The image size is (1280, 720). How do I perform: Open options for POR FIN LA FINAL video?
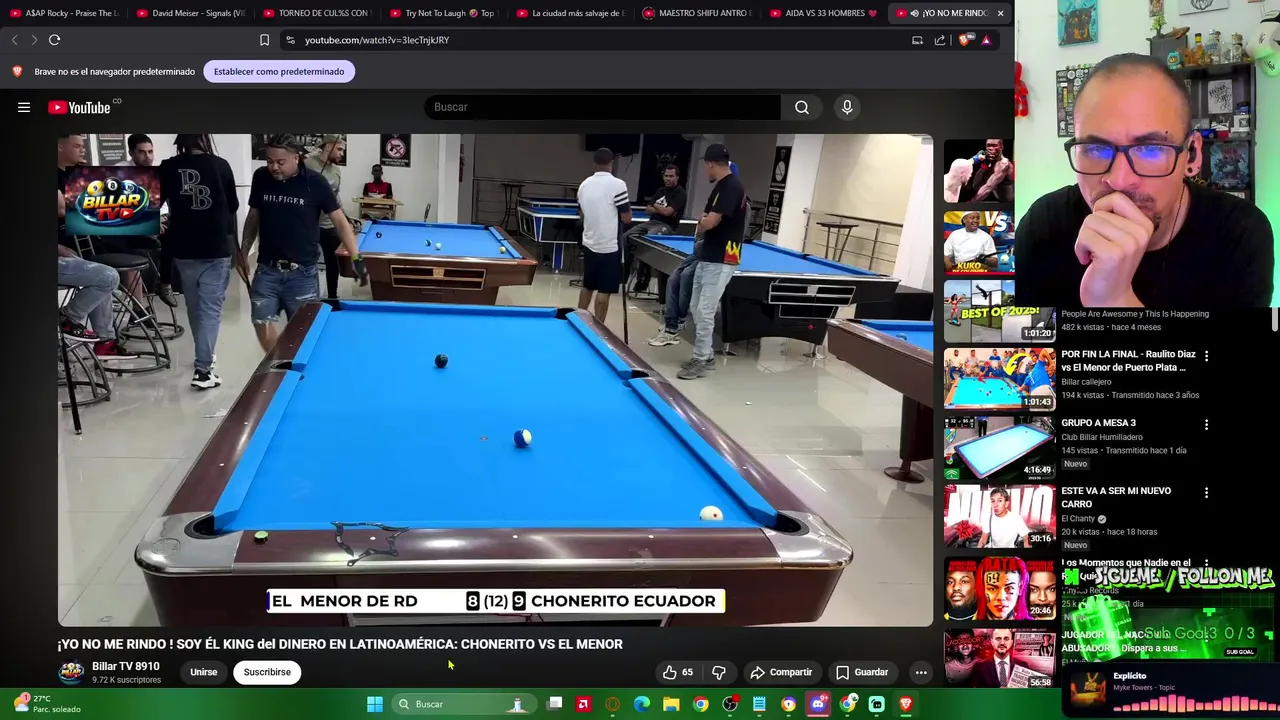[x=1206, y=356]
